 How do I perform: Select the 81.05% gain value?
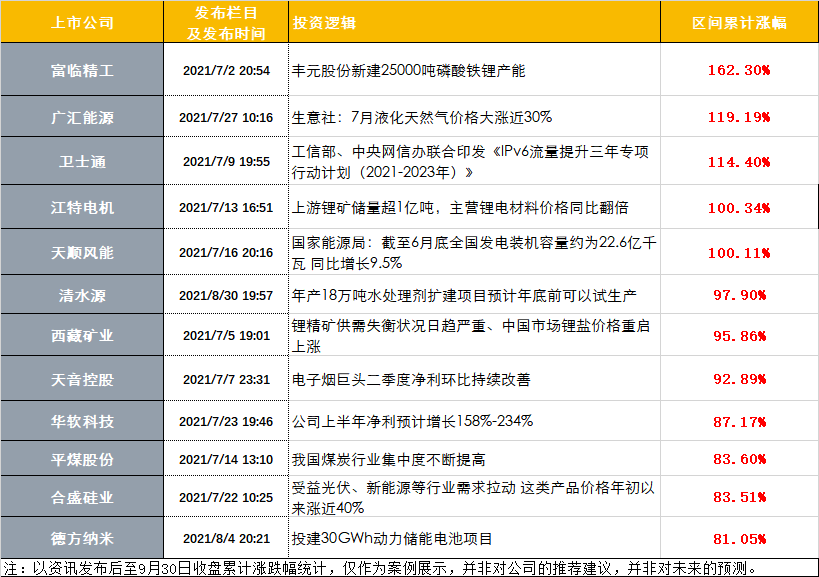pos(739,538)
